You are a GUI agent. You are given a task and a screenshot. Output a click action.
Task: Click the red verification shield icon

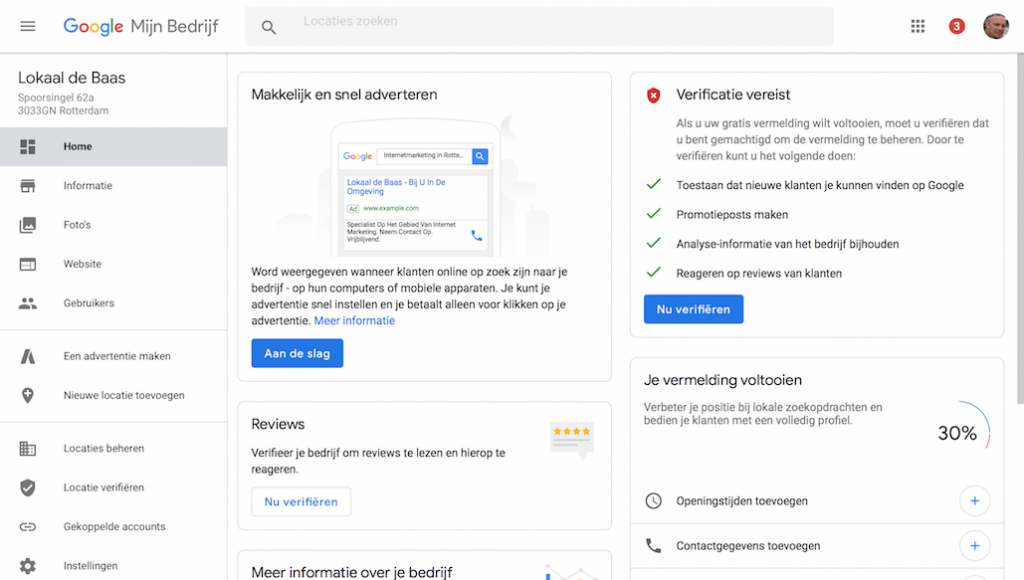coord(653,95)
